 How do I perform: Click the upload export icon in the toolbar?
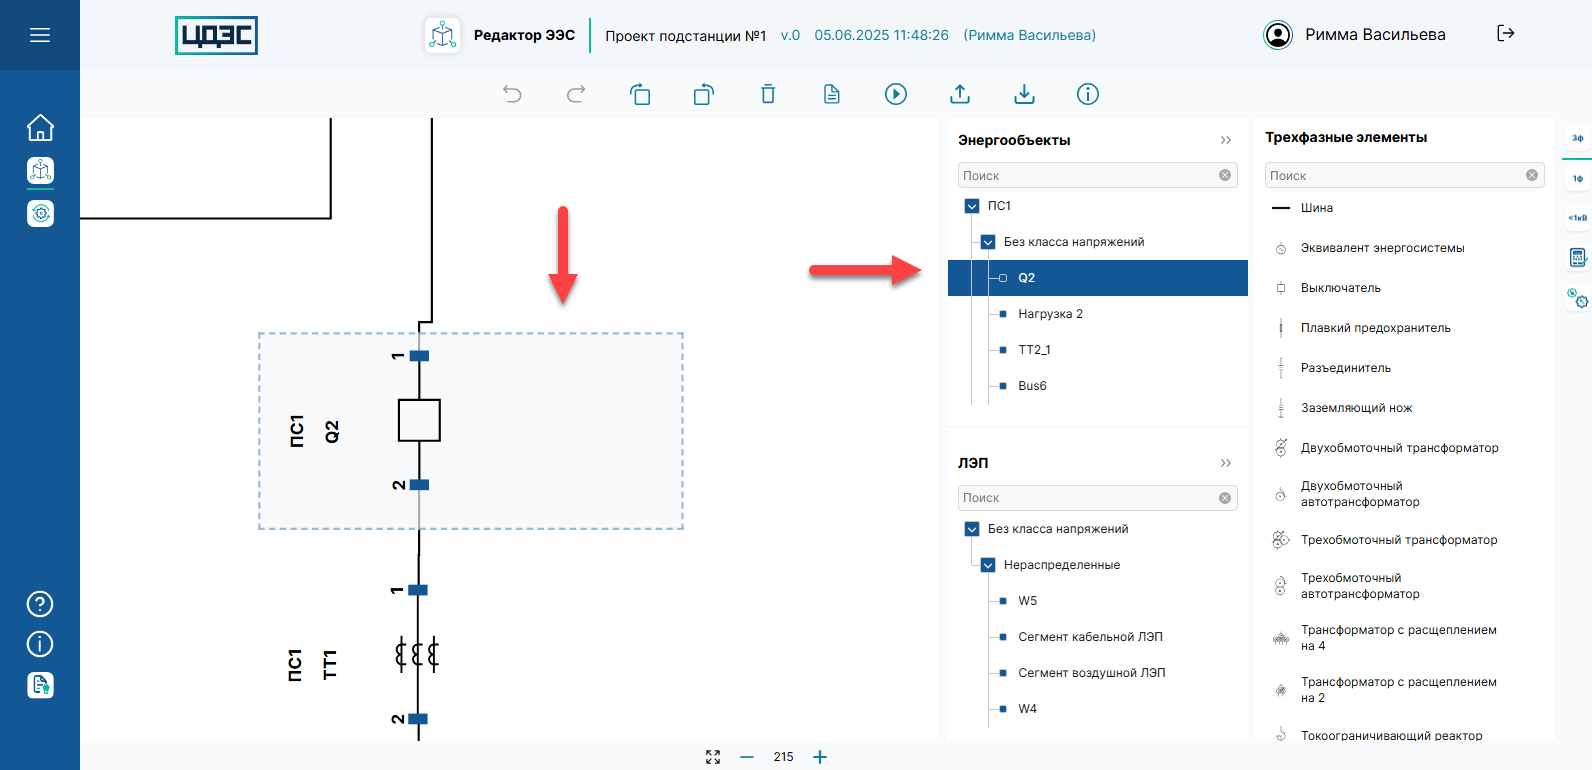(x=960, y=94)
